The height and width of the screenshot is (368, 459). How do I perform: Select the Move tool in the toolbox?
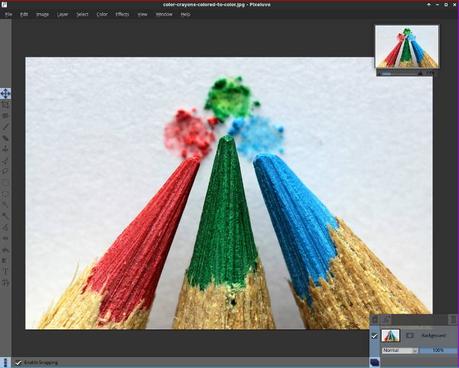coord(5,93)
